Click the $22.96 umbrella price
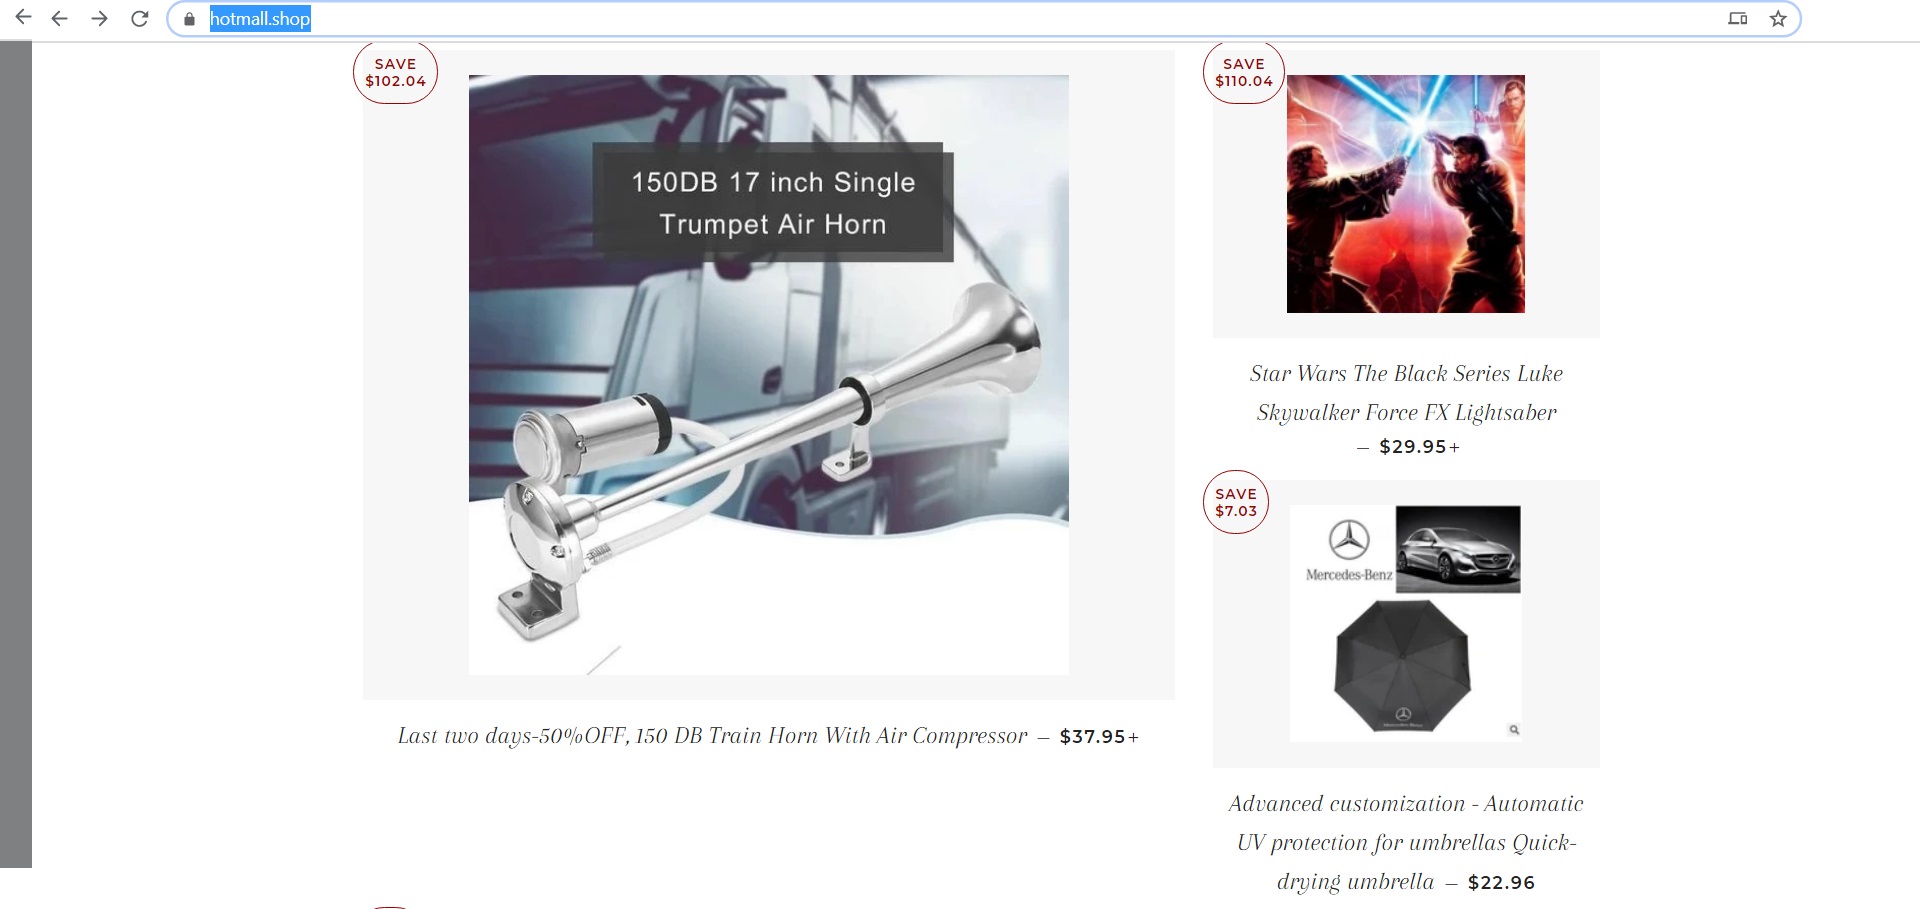Screen dimensions: 1920x909 point(1501,883)
